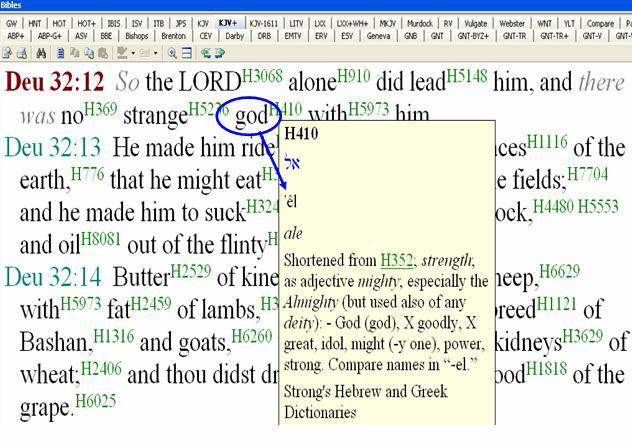
Task: Select the GNT-TR+ tab
Action: pyautogui.click(x=554, y=36)
